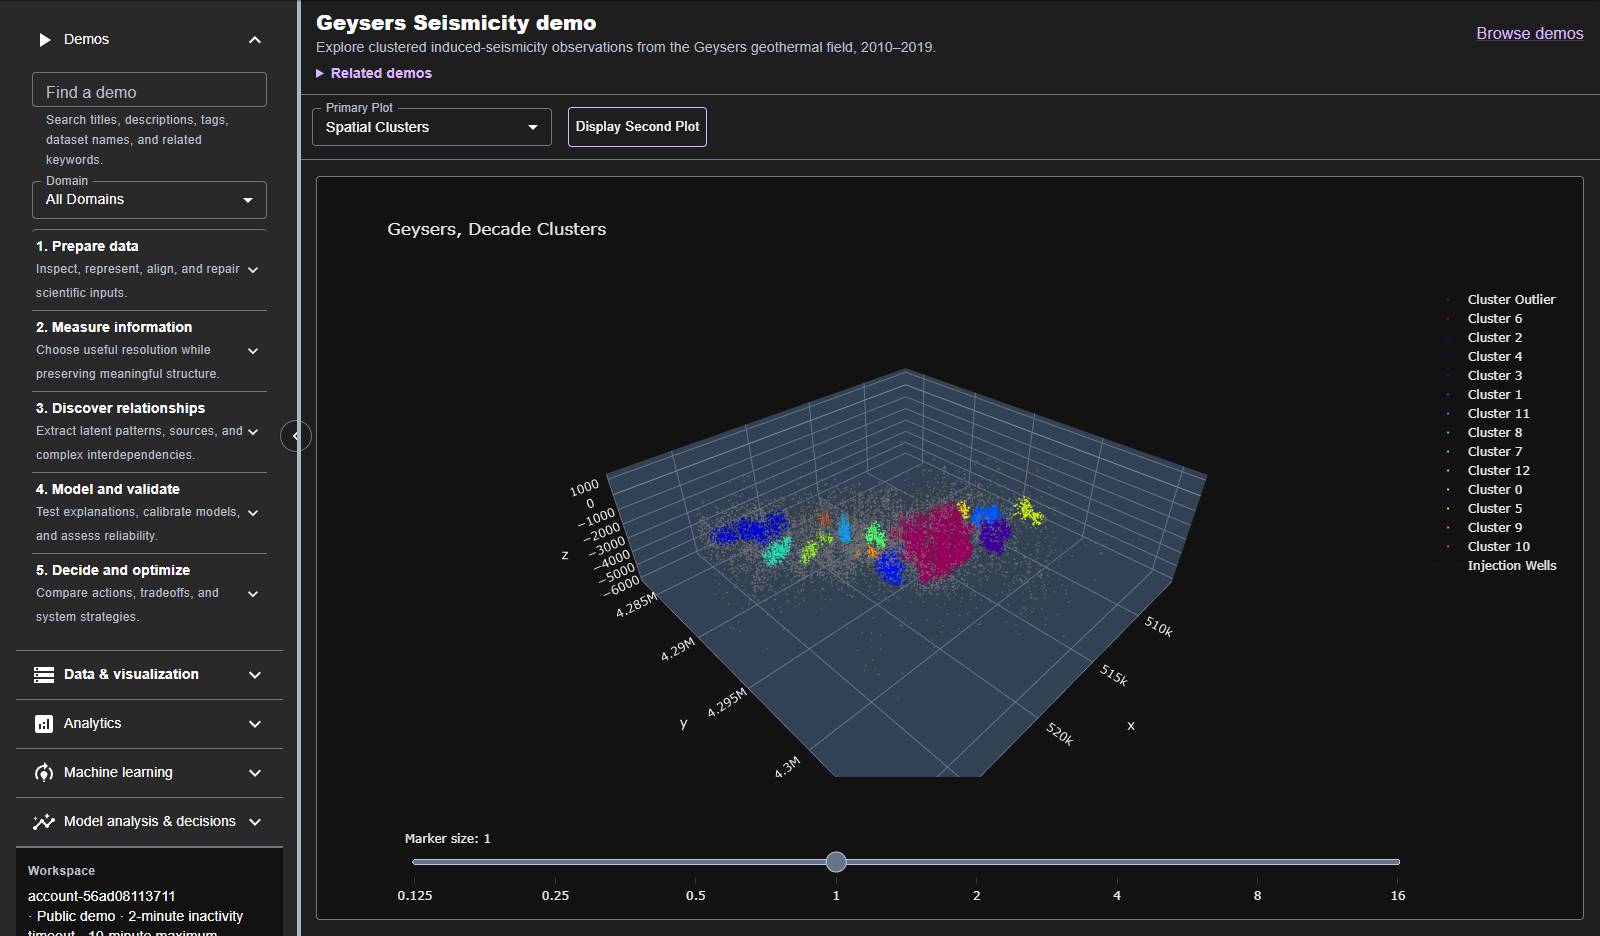The image size is (1600, 936).
Task: Click the 16 tick label on slider
Action: click(x=1398, y=896)
